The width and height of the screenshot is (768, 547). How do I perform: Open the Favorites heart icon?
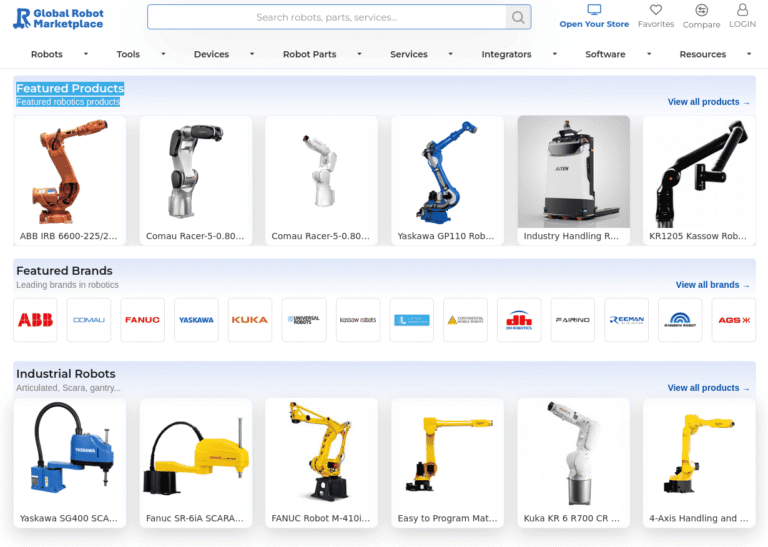[656, 9]
